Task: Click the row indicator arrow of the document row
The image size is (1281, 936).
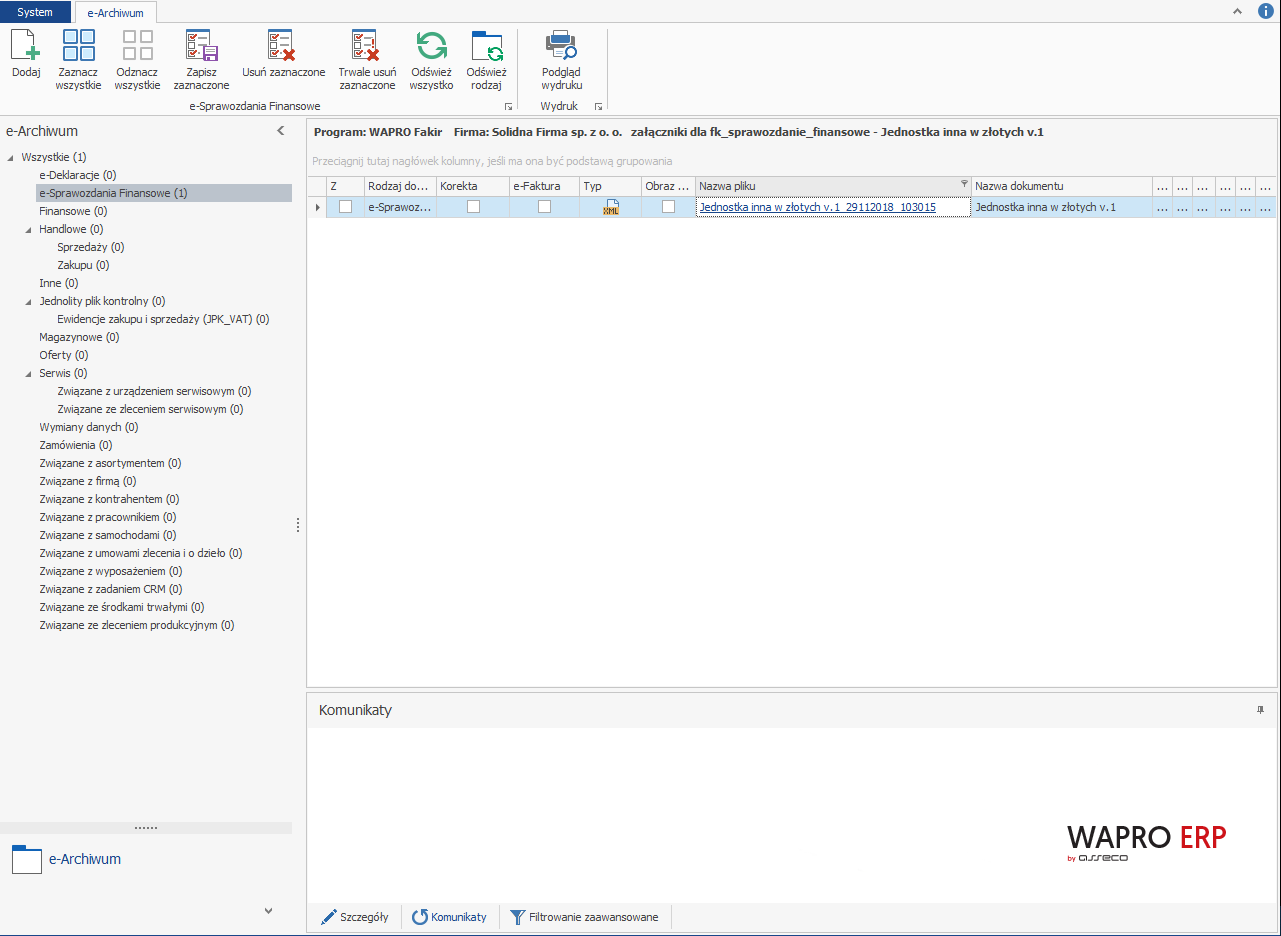Action: pos(318,207)
